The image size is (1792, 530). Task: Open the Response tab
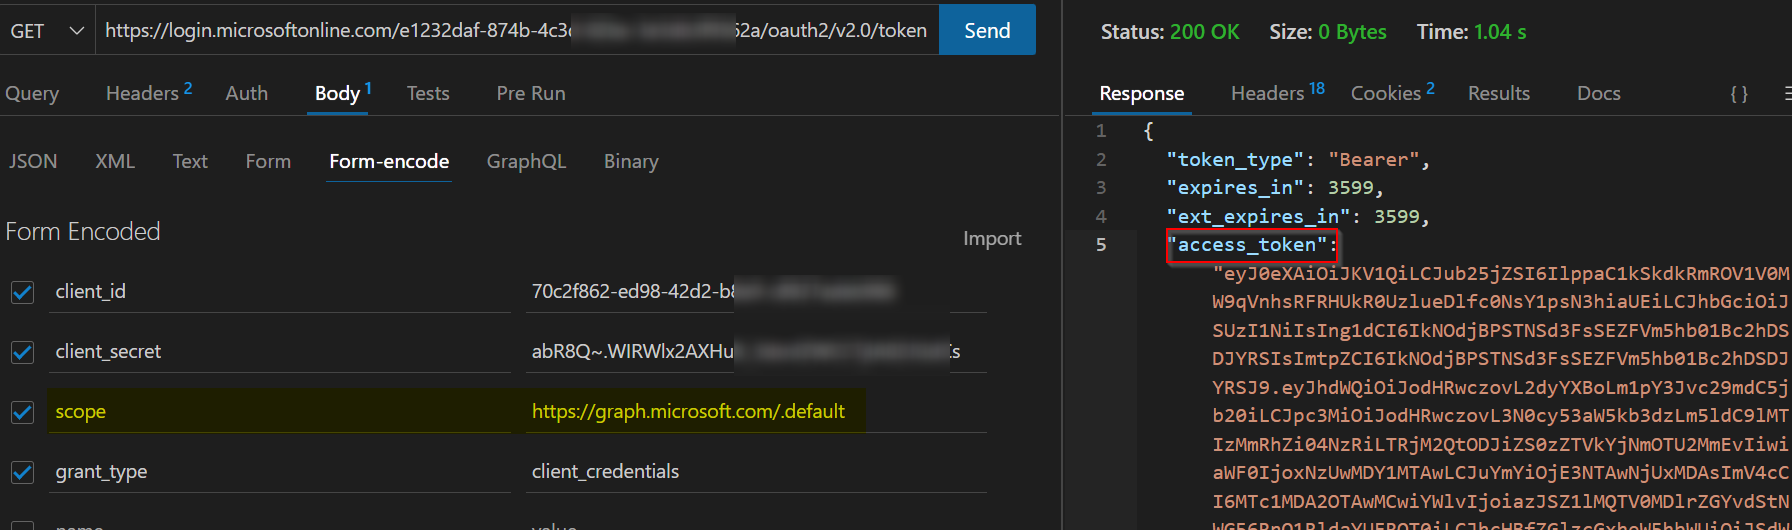click(x=1141, y=93)
